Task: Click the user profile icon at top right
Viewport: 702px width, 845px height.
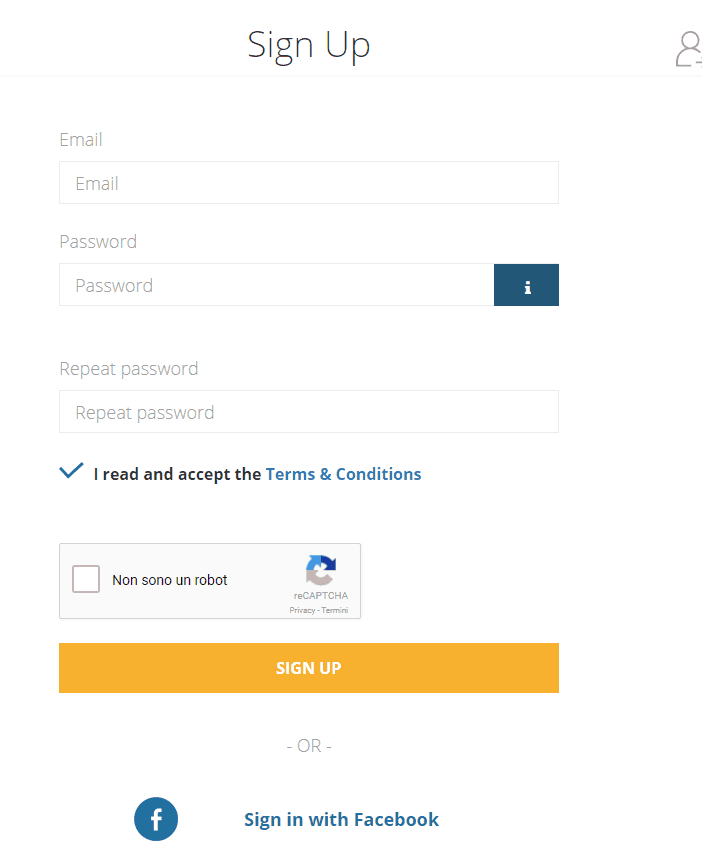Action: click(x=689, y=49)
